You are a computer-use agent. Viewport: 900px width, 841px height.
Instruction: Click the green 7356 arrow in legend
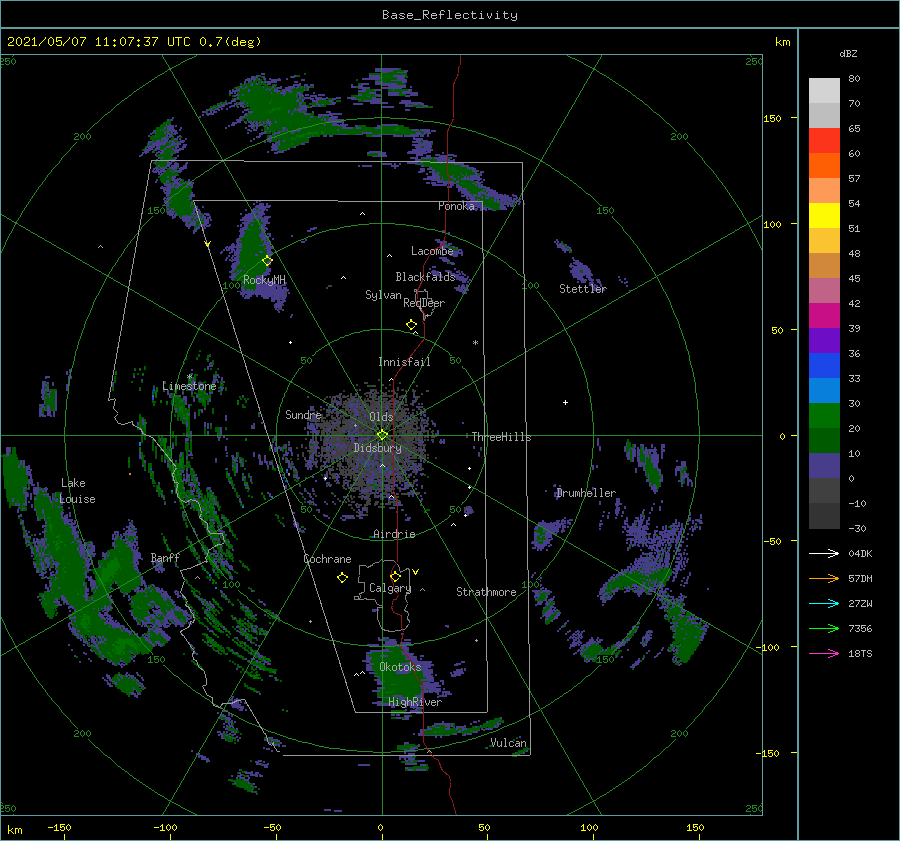(824, 629)
